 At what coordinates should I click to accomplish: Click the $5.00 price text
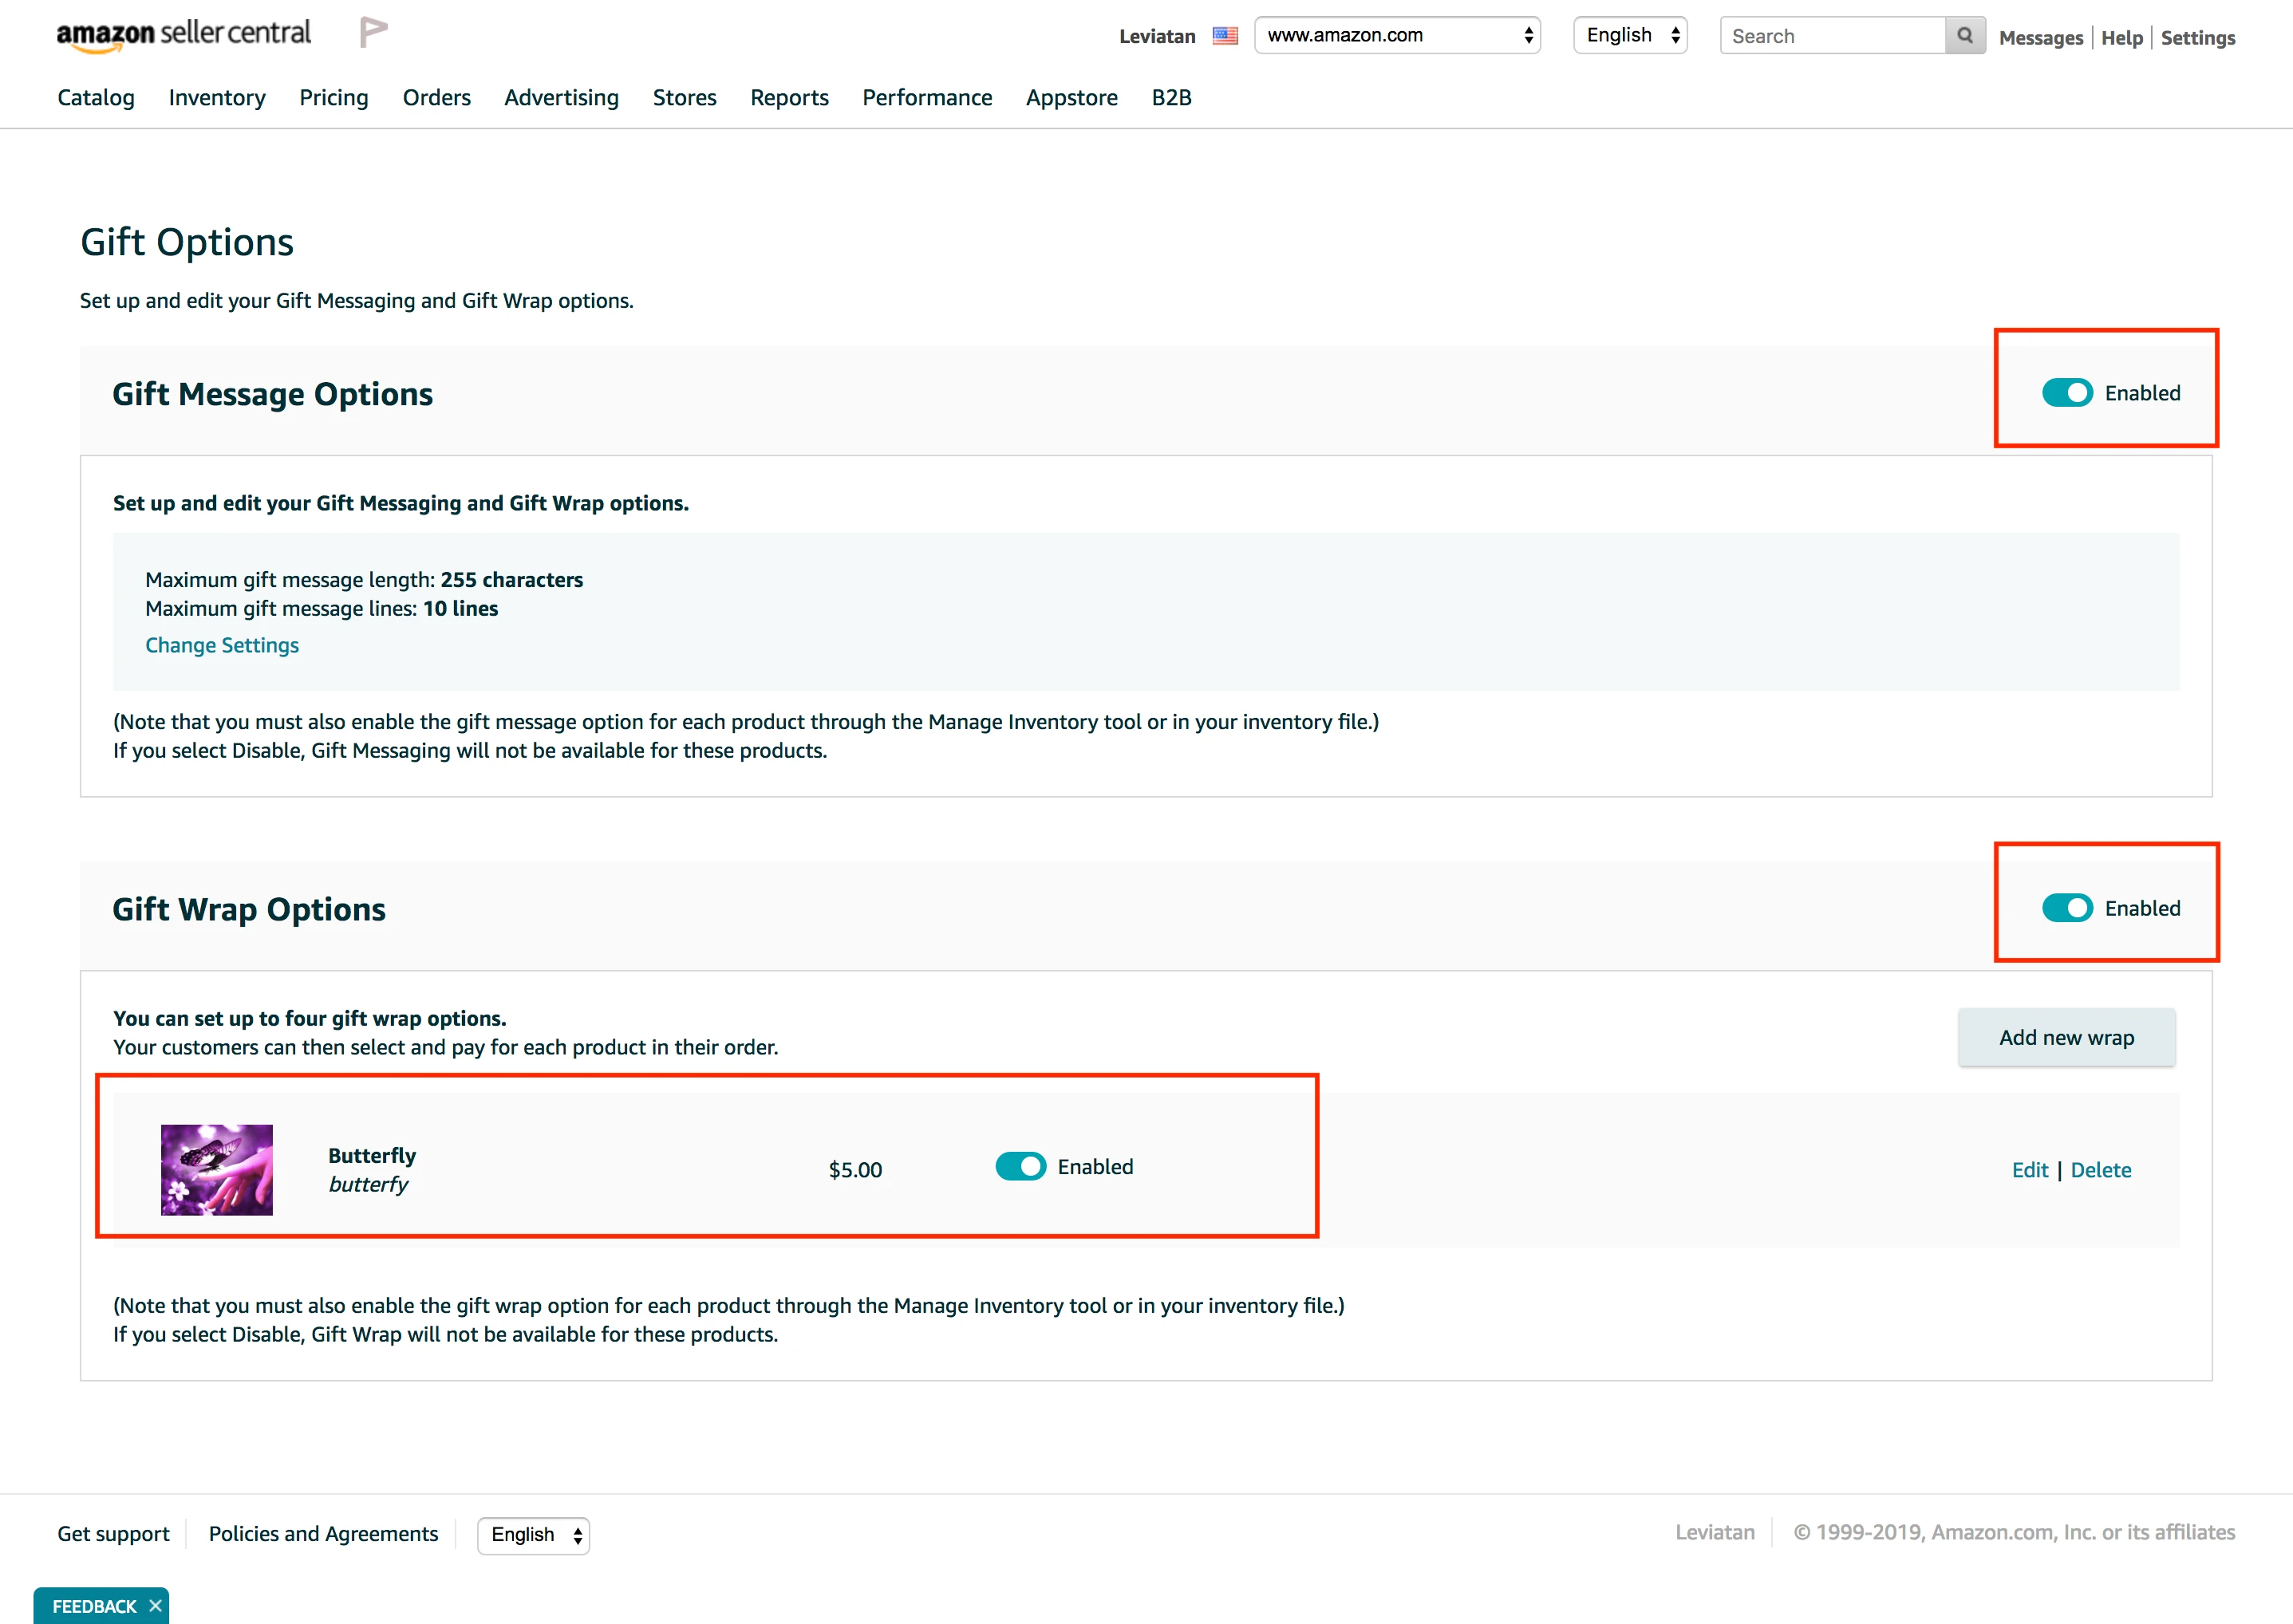tap(855, 1170)
